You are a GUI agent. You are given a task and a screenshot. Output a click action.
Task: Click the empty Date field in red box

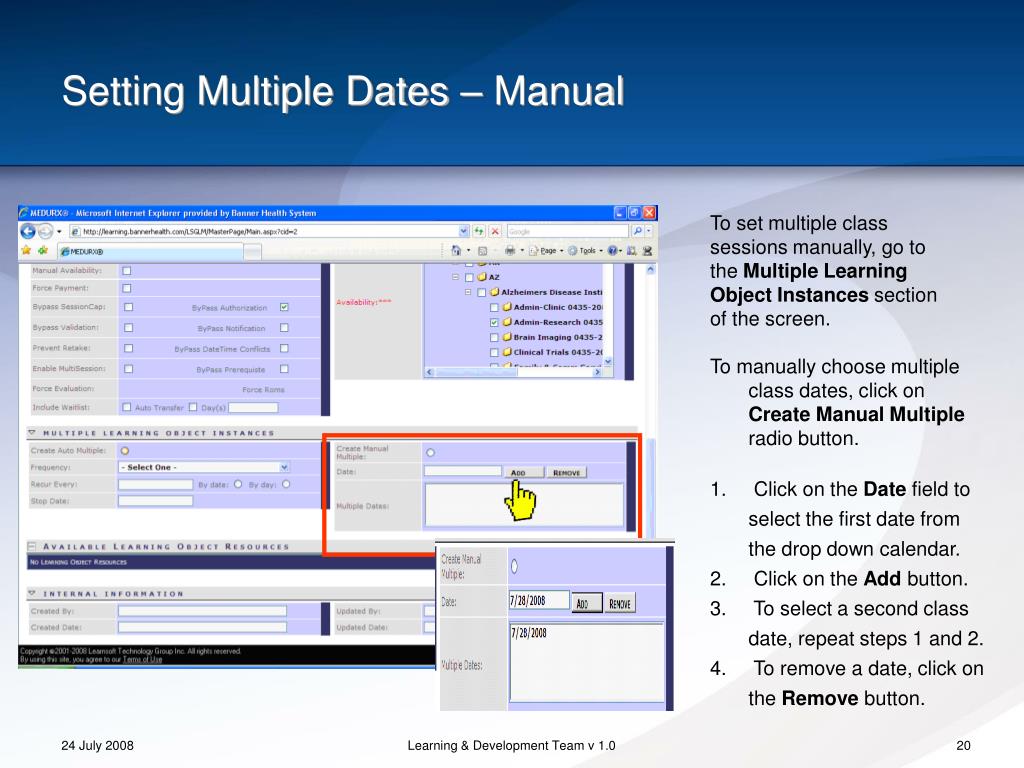point(462,471)
